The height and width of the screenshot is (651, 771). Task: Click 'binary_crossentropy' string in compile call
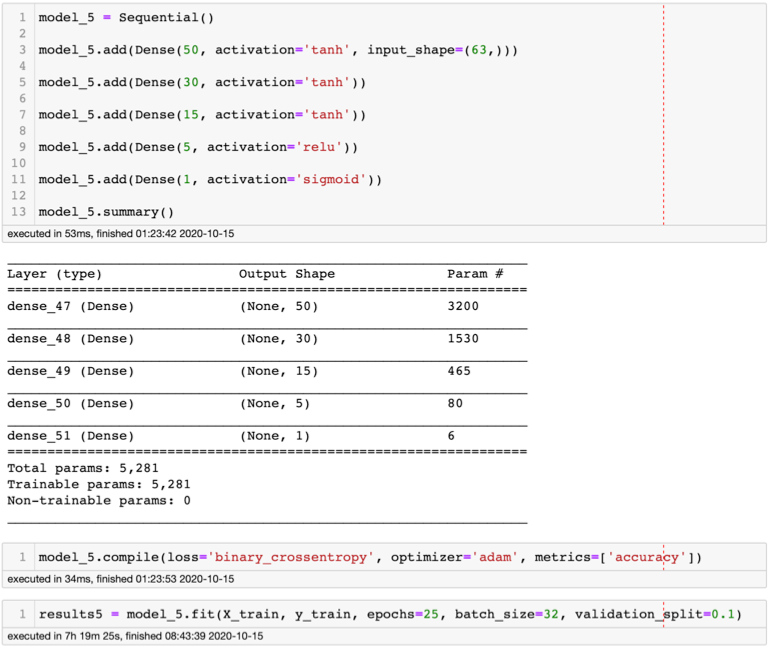(x=291, y=558)
